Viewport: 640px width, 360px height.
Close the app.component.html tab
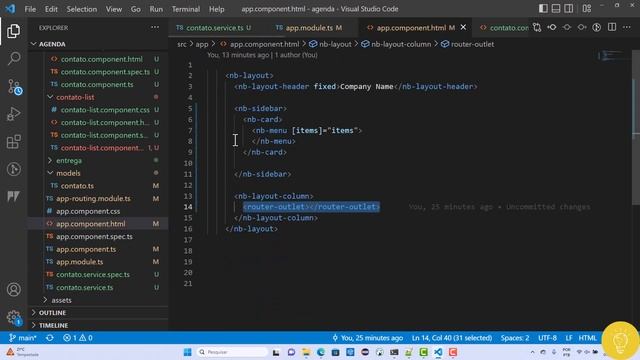point(463,27)
